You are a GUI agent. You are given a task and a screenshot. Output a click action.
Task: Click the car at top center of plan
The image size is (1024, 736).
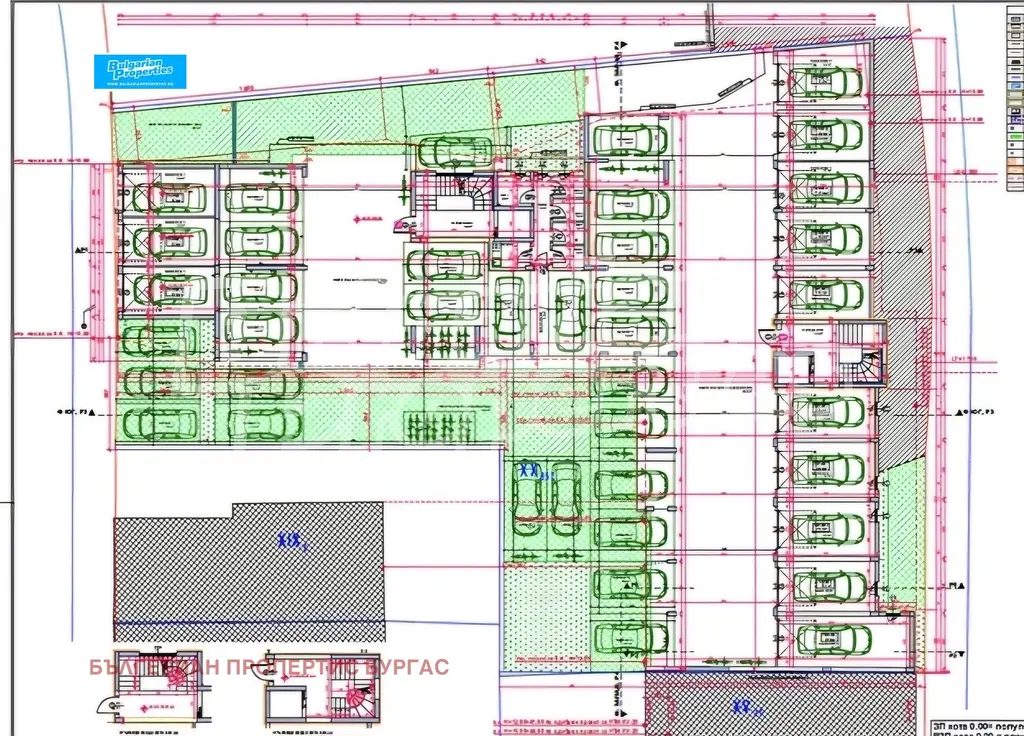(455, 152)
